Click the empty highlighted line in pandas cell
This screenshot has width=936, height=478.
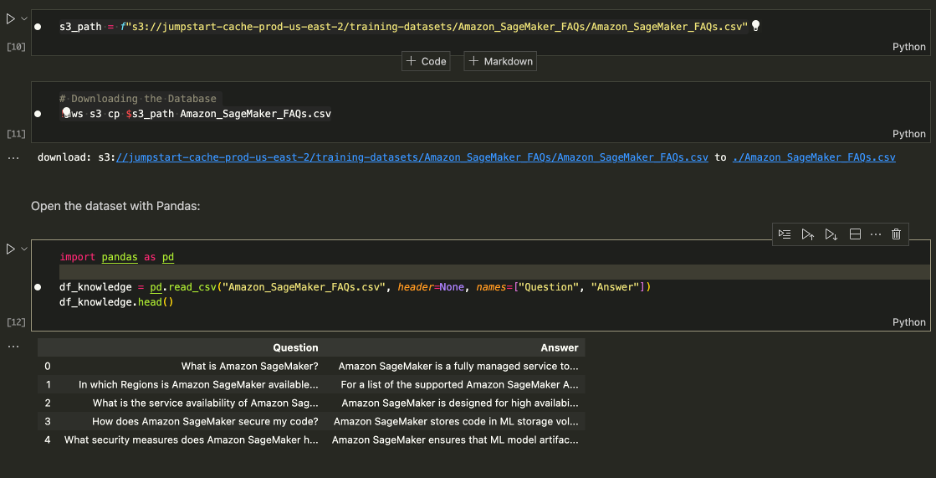[x=494, y=272]
